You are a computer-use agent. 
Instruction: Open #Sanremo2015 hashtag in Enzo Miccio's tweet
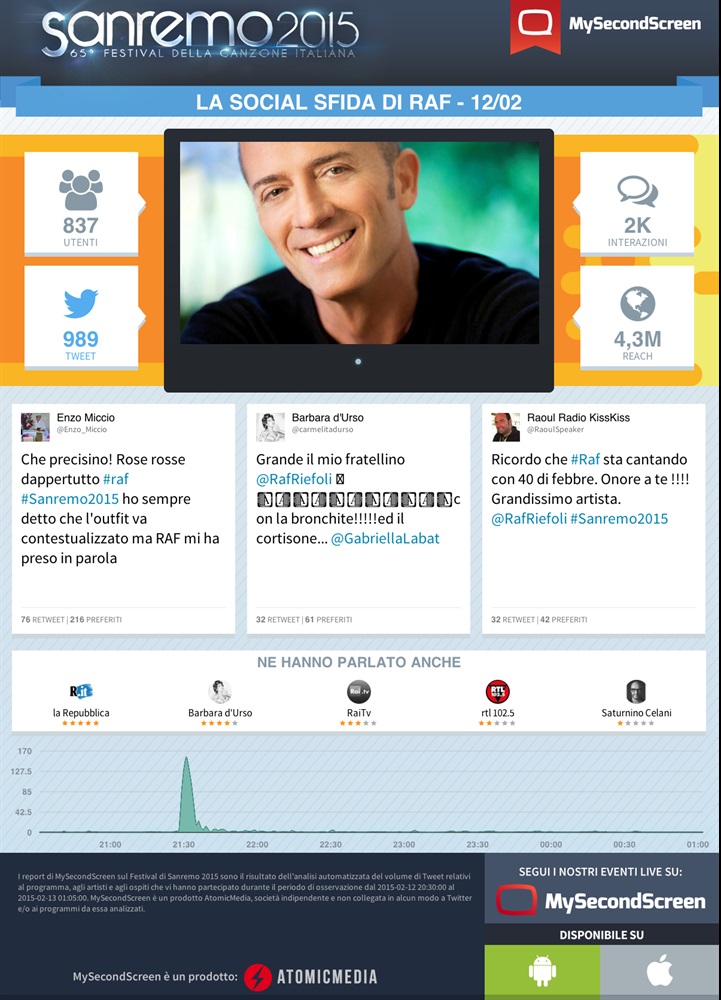click(x=70, y=499)
